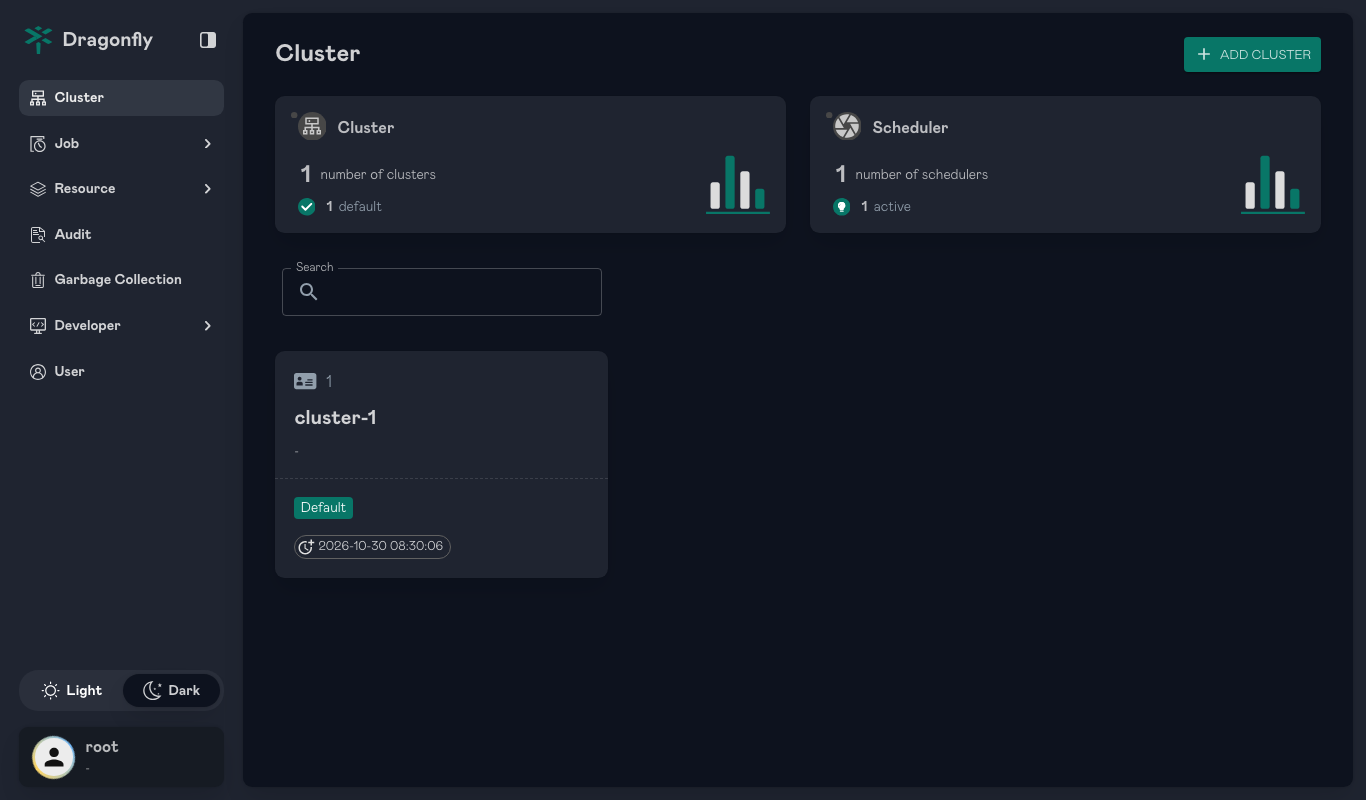This screenshot has width=1366, height=800.
Task: Click the Garbage Collection trash icon
Action: pyautogui.click(x=38, y=280)
